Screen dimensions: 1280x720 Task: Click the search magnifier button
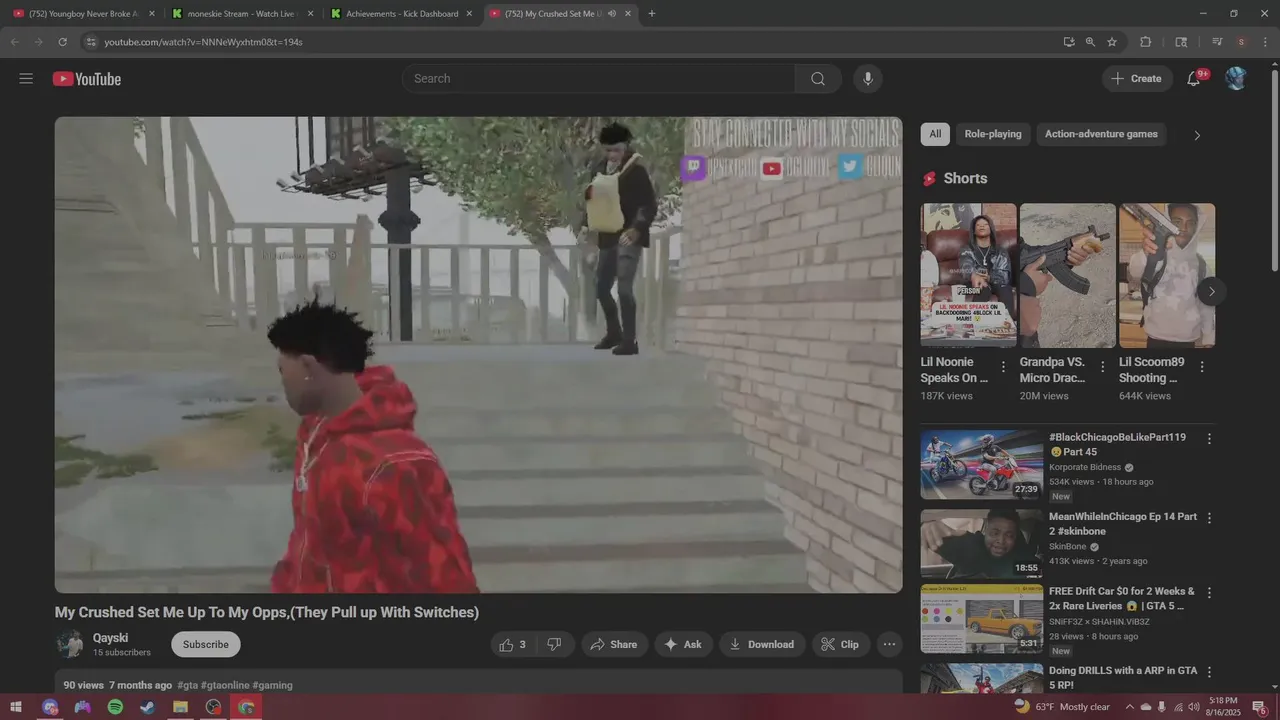coord(818,79)
